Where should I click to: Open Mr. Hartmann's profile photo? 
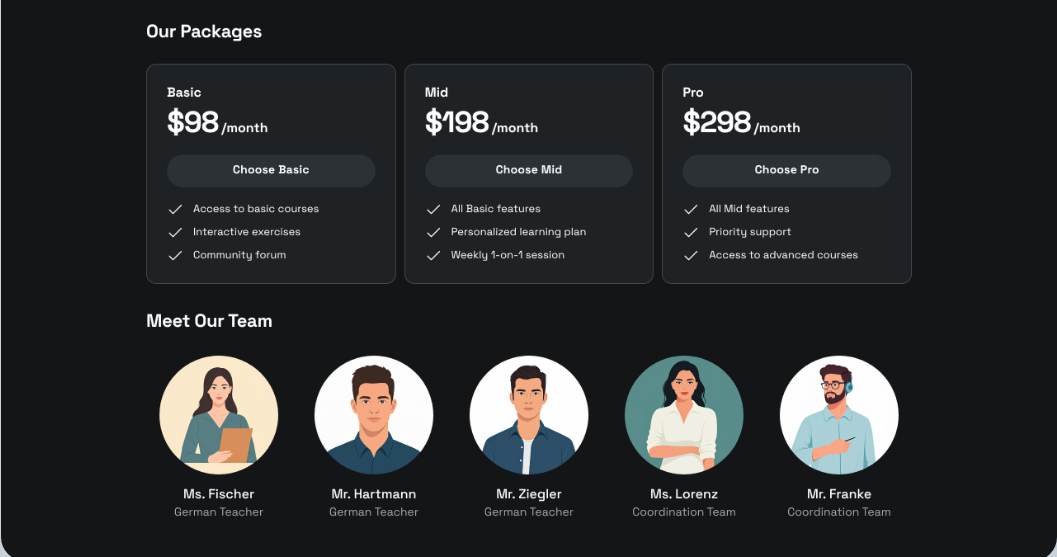(x=374, y=415)
